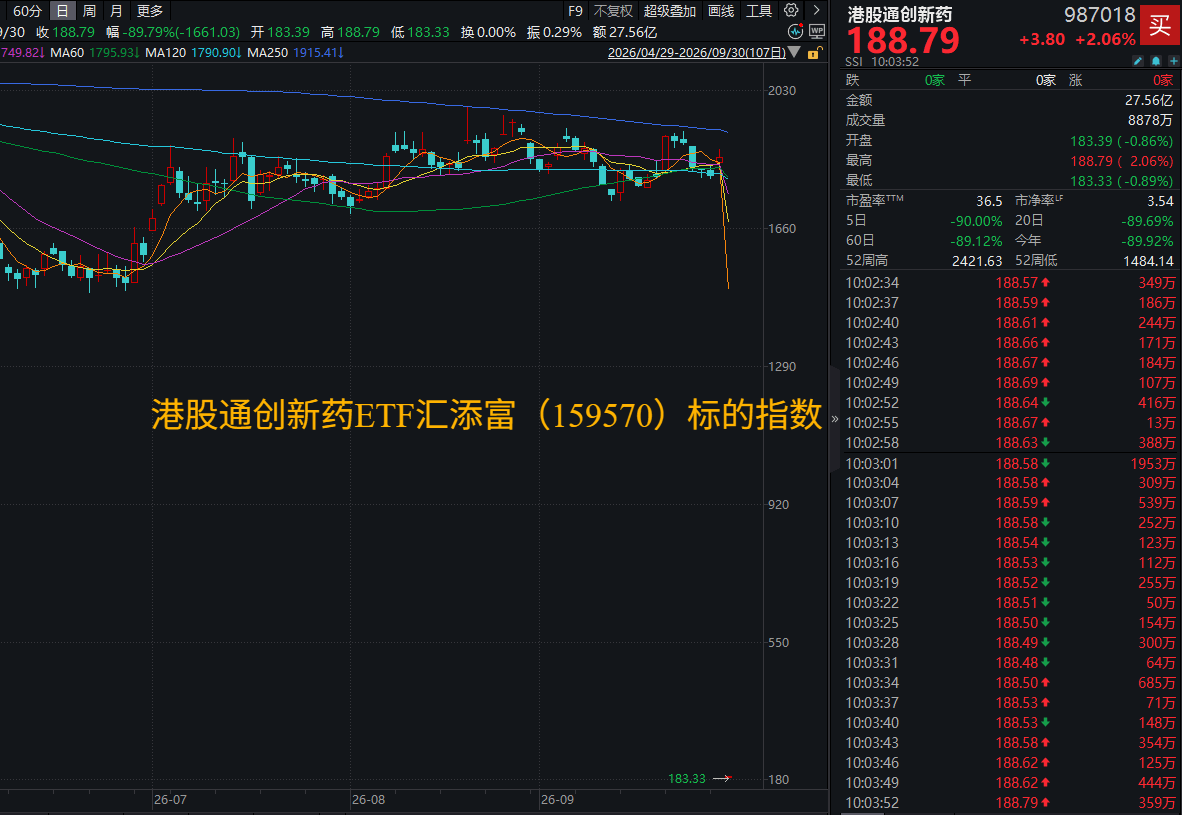
Task: Set price alert with bell icon
Action: [1156, 60]
